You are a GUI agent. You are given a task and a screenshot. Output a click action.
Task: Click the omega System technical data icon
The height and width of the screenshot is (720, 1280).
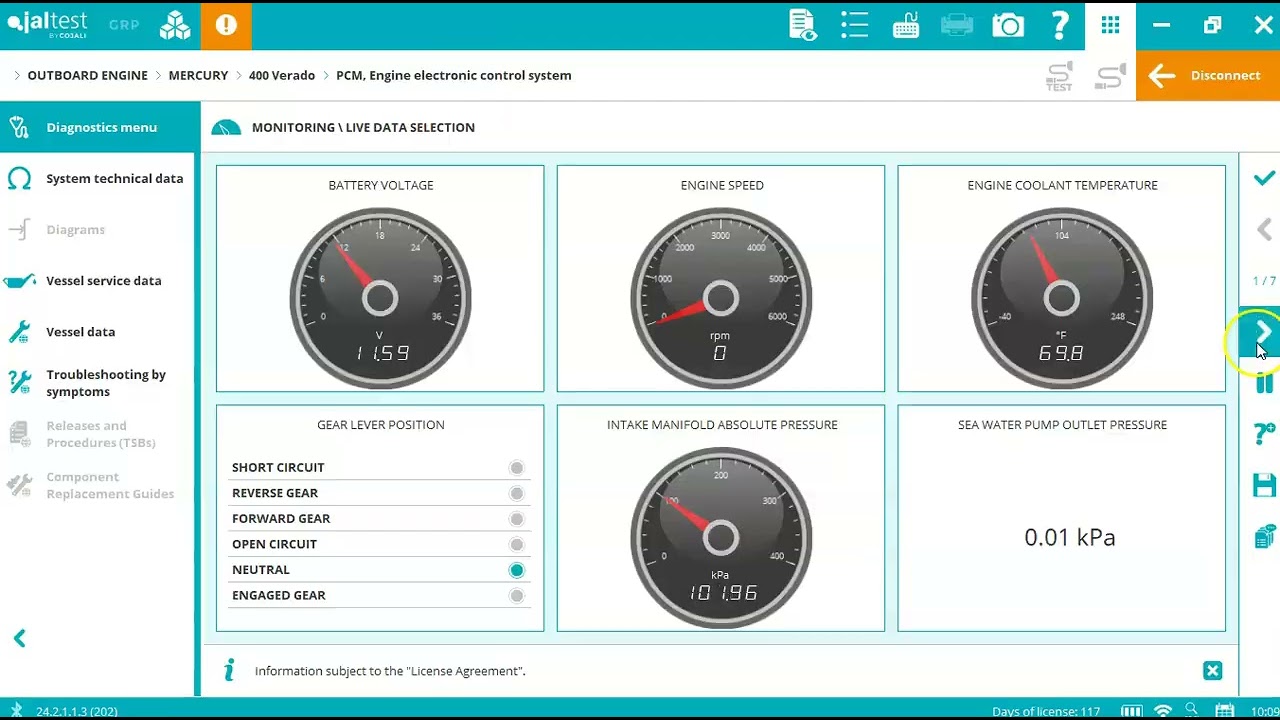pyautogui.click(x=19, y=178)
